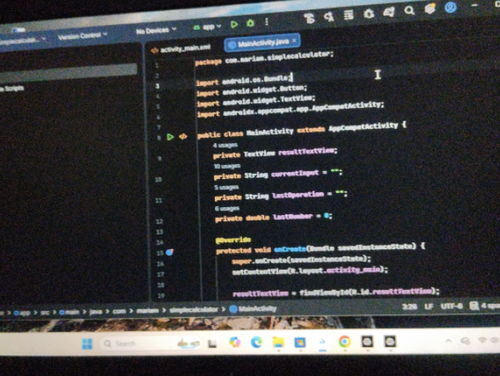The height and width of the screenshot is (376, 500).
Task: Click the setContentView code line
Action: coord(310,271)
